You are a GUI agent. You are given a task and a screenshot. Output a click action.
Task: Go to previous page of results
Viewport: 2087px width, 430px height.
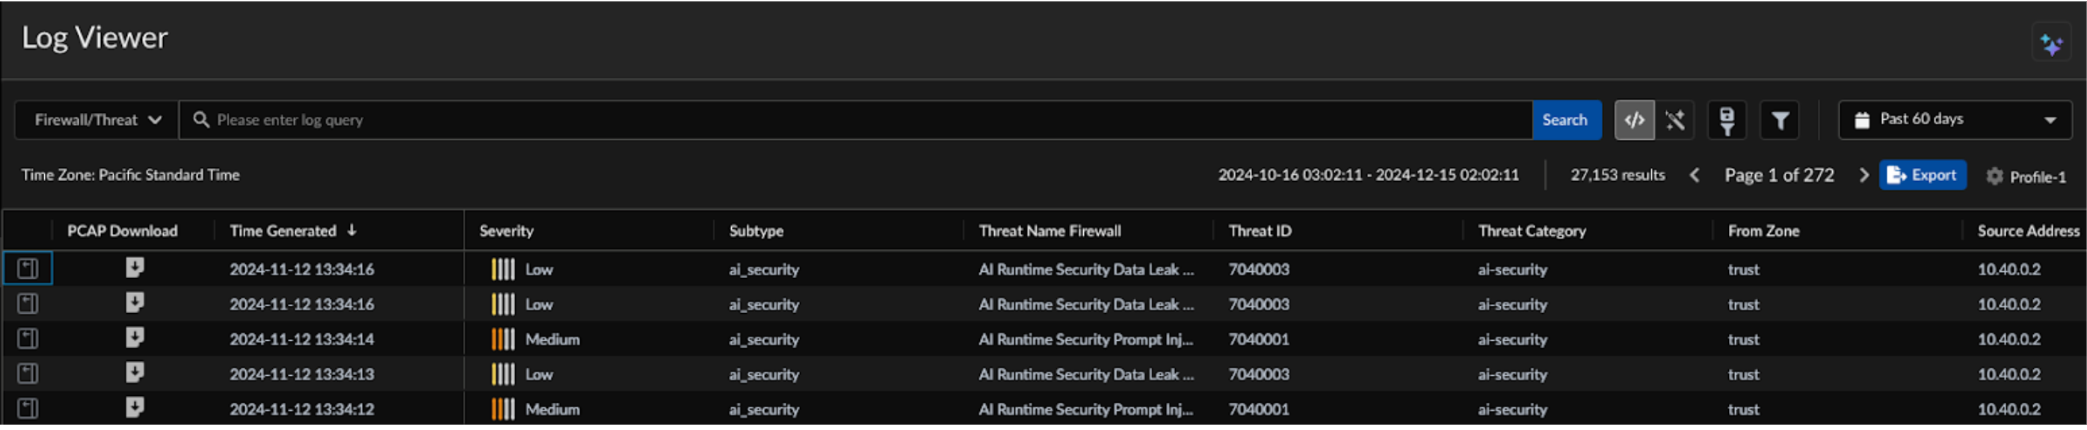(x=1694, y=175)
